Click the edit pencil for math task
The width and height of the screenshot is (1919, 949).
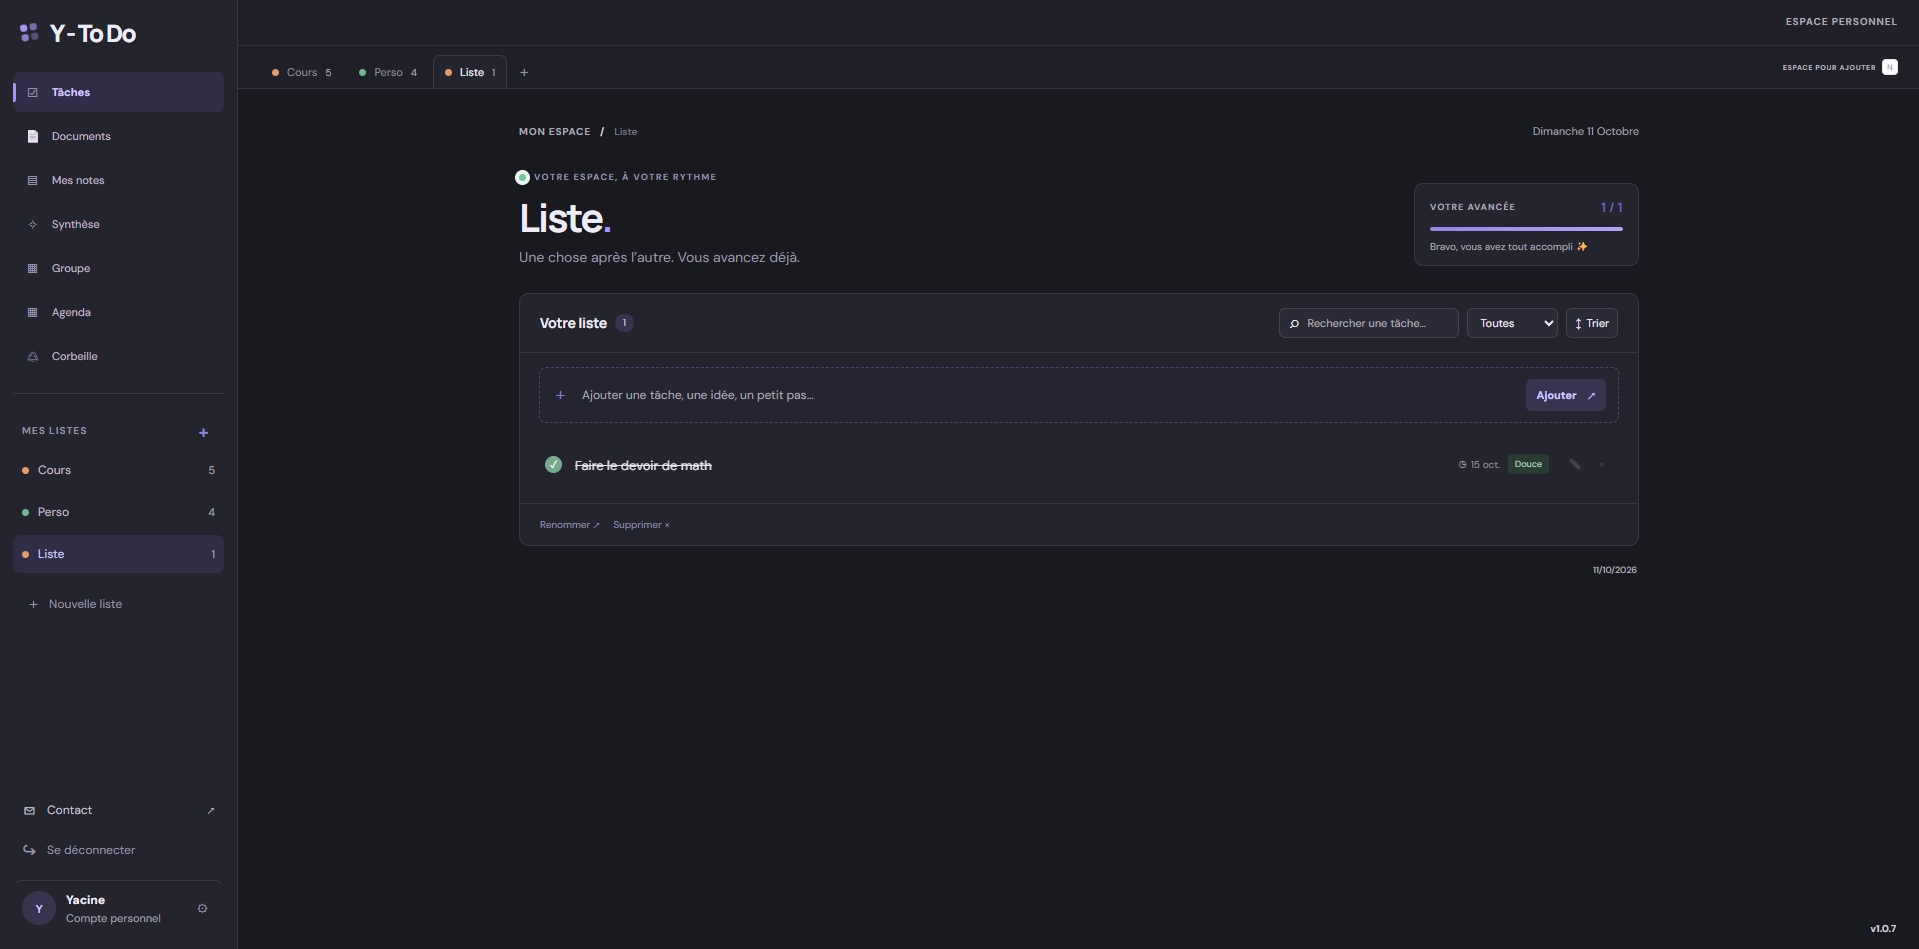1575,464
